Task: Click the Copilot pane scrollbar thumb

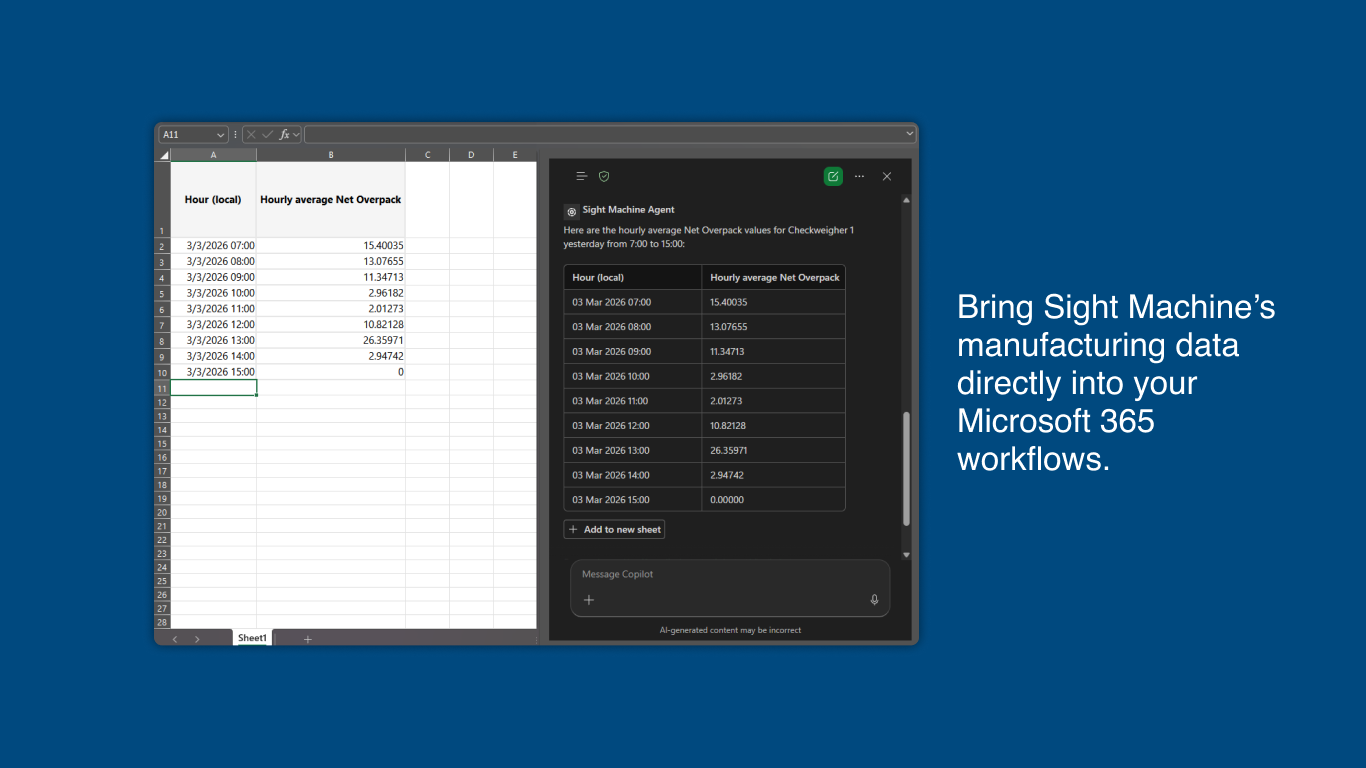Action: coord(907,468)
